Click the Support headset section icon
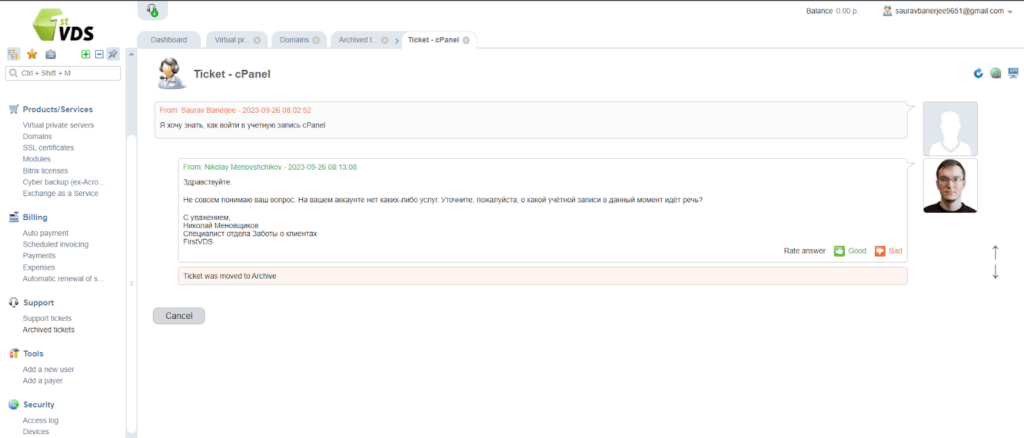The width and height of the screenshot is (1024, 438). point(13,303)
